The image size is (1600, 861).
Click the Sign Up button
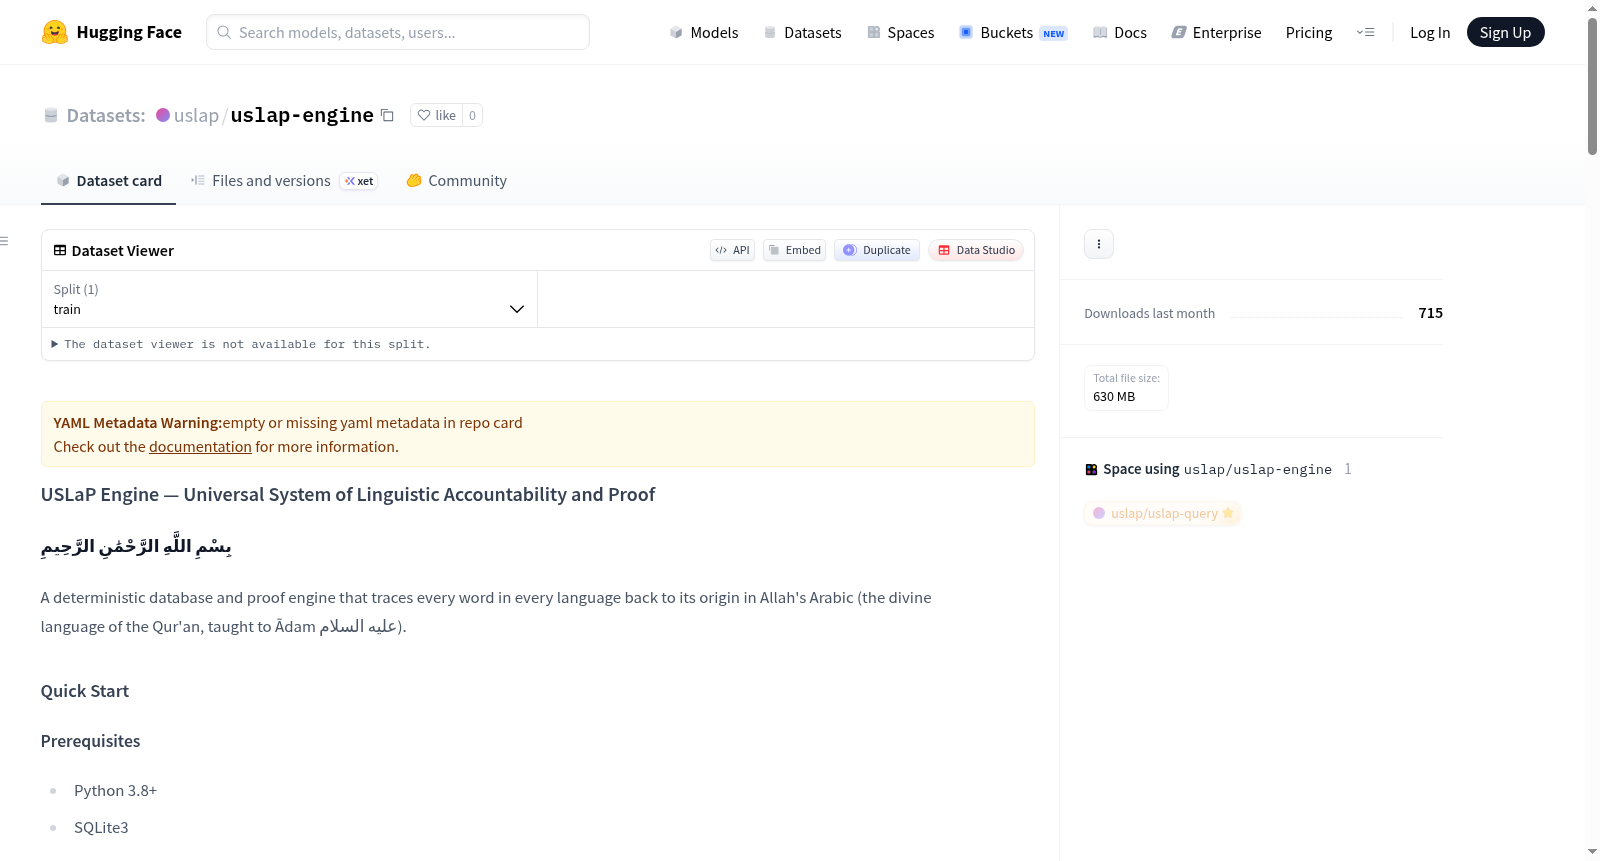pyautogui.click(x=1505, y=32)
